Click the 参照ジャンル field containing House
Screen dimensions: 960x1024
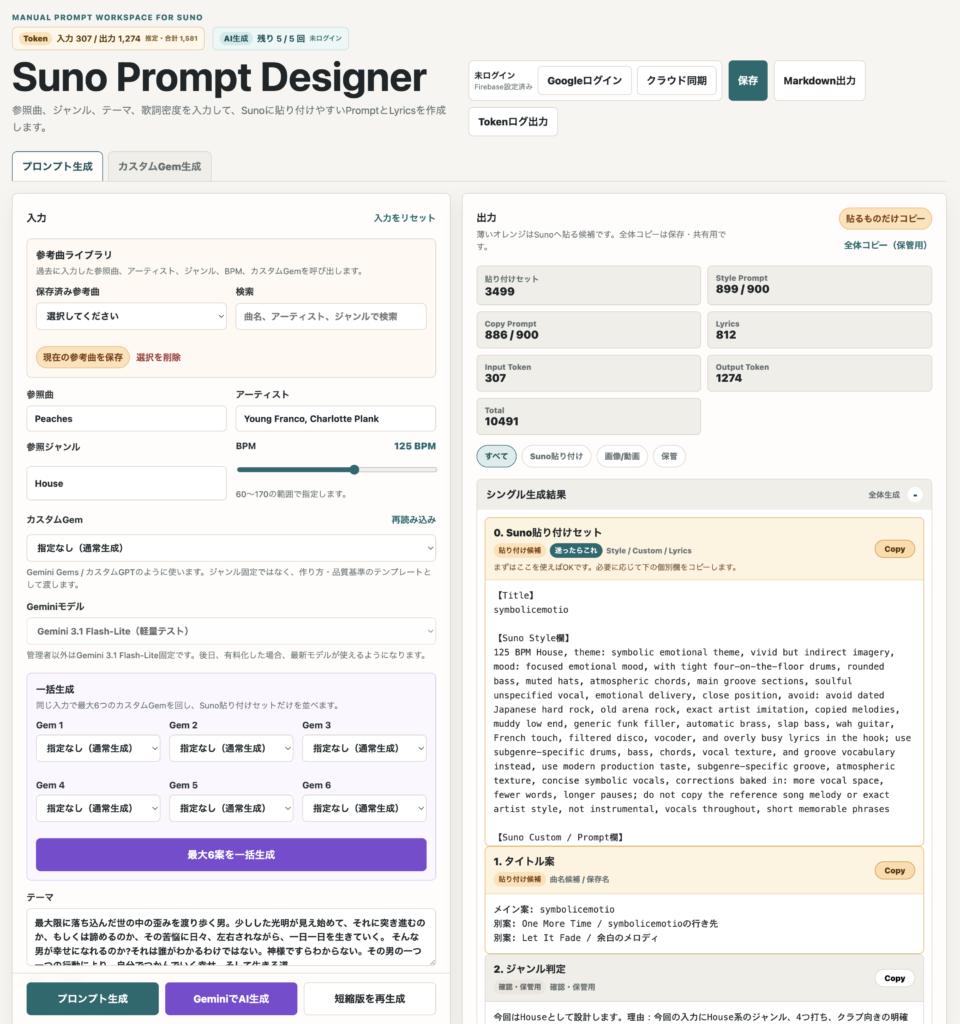(127, 483)
